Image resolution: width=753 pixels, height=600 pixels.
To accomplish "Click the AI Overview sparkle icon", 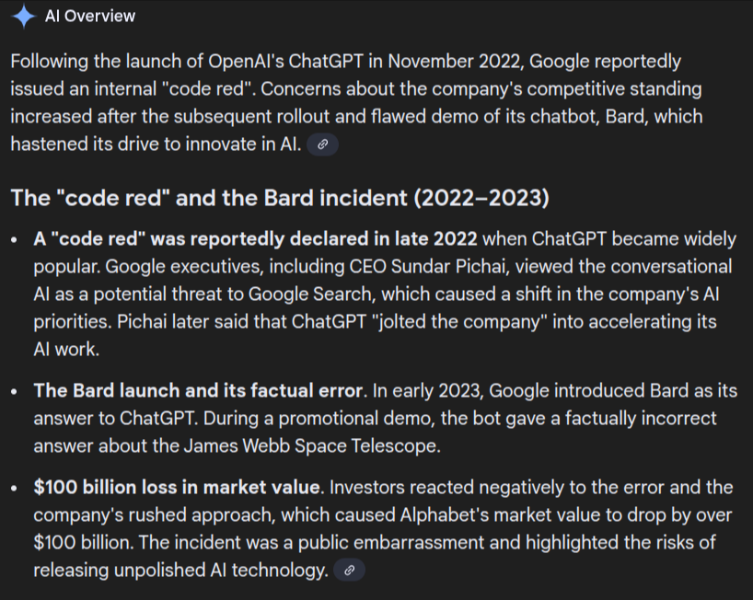I will [23, 17].
